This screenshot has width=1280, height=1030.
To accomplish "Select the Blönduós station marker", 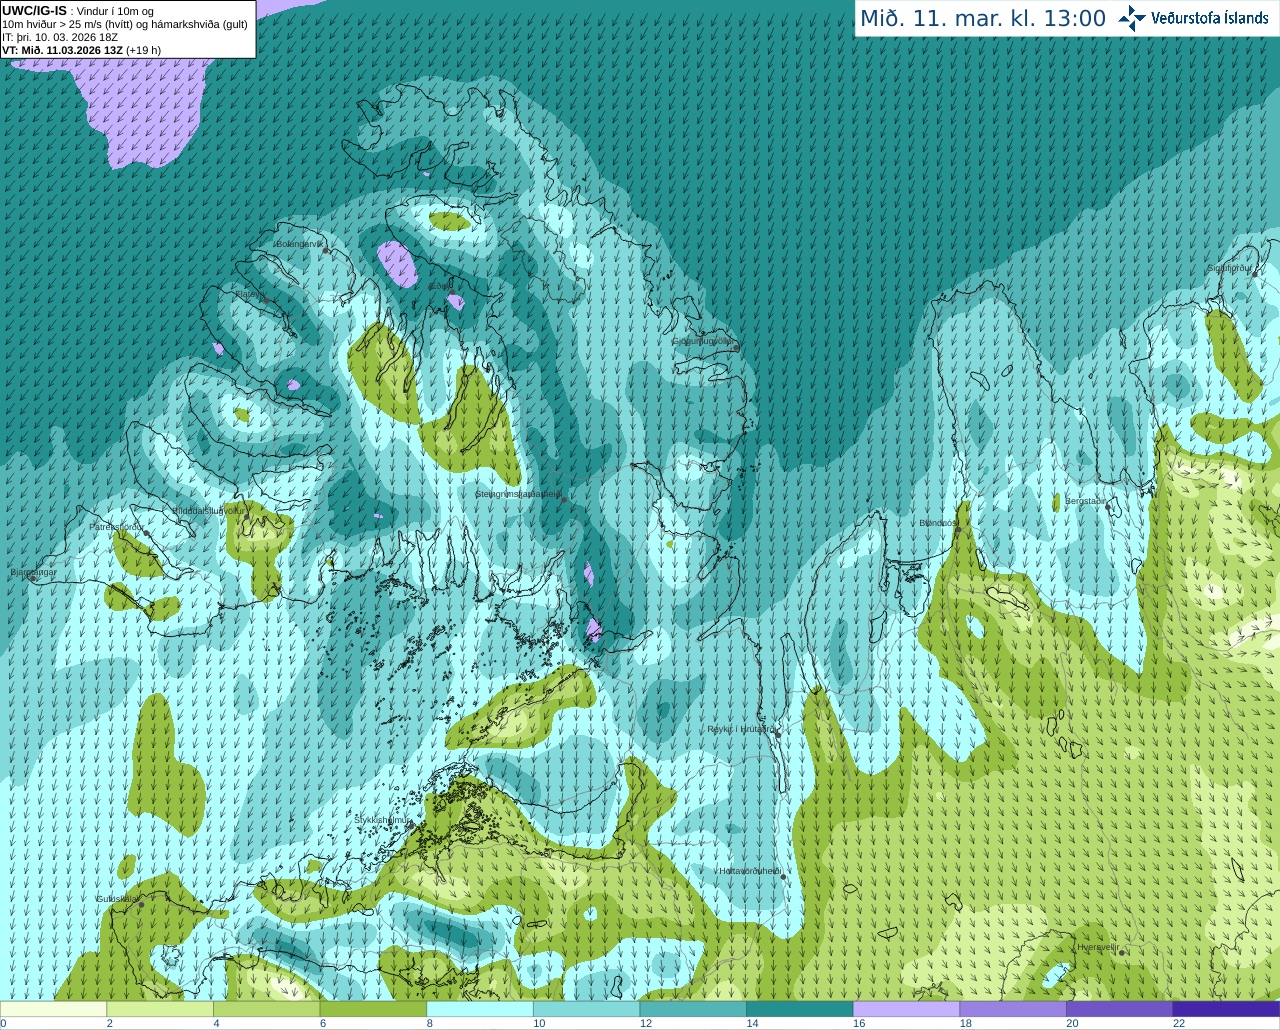I will coord(958,529).
